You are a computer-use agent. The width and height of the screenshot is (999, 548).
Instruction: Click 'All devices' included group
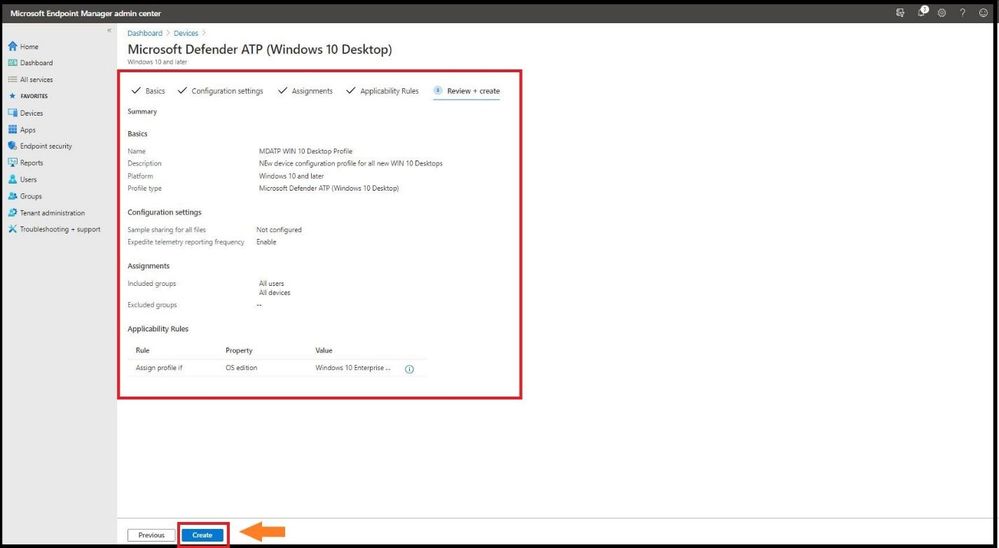tap(275, 293)
